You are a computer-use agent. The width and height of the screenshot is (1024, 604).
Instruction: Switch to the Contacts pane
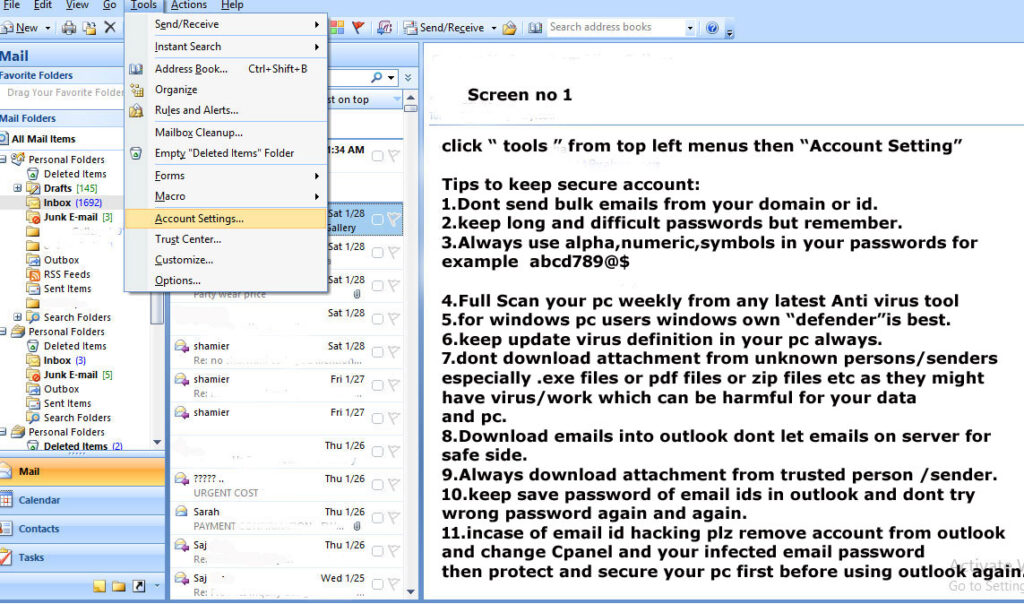click(x=40, y=528)
